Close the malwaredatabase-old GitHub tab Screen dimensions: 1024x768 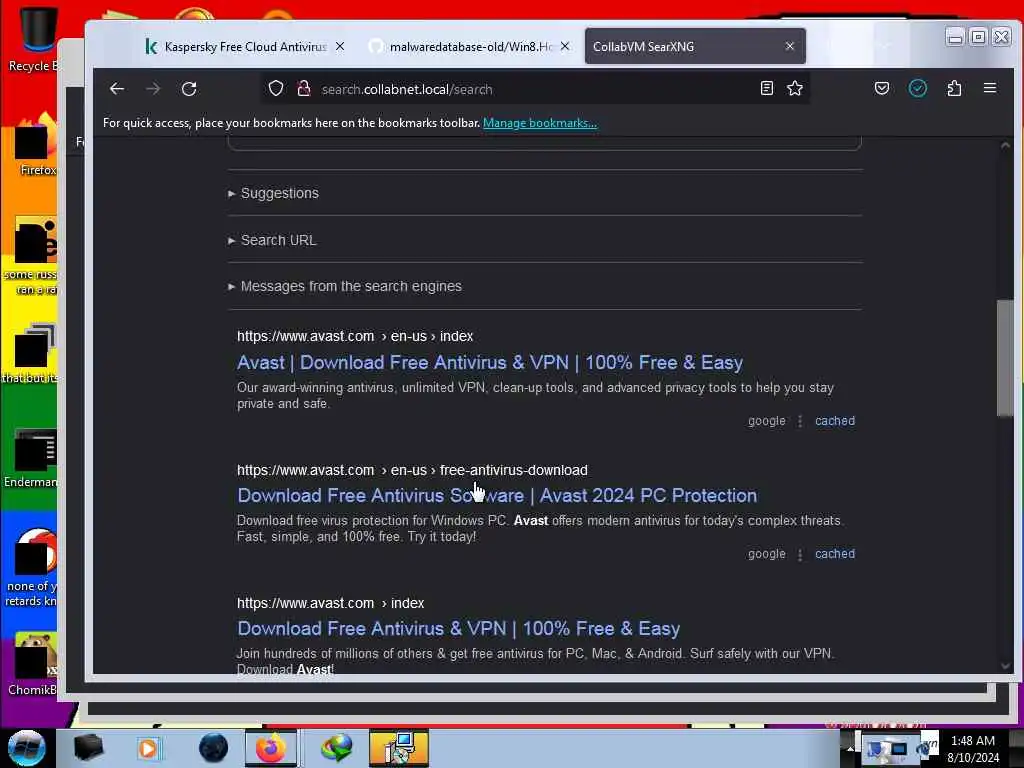565,46
